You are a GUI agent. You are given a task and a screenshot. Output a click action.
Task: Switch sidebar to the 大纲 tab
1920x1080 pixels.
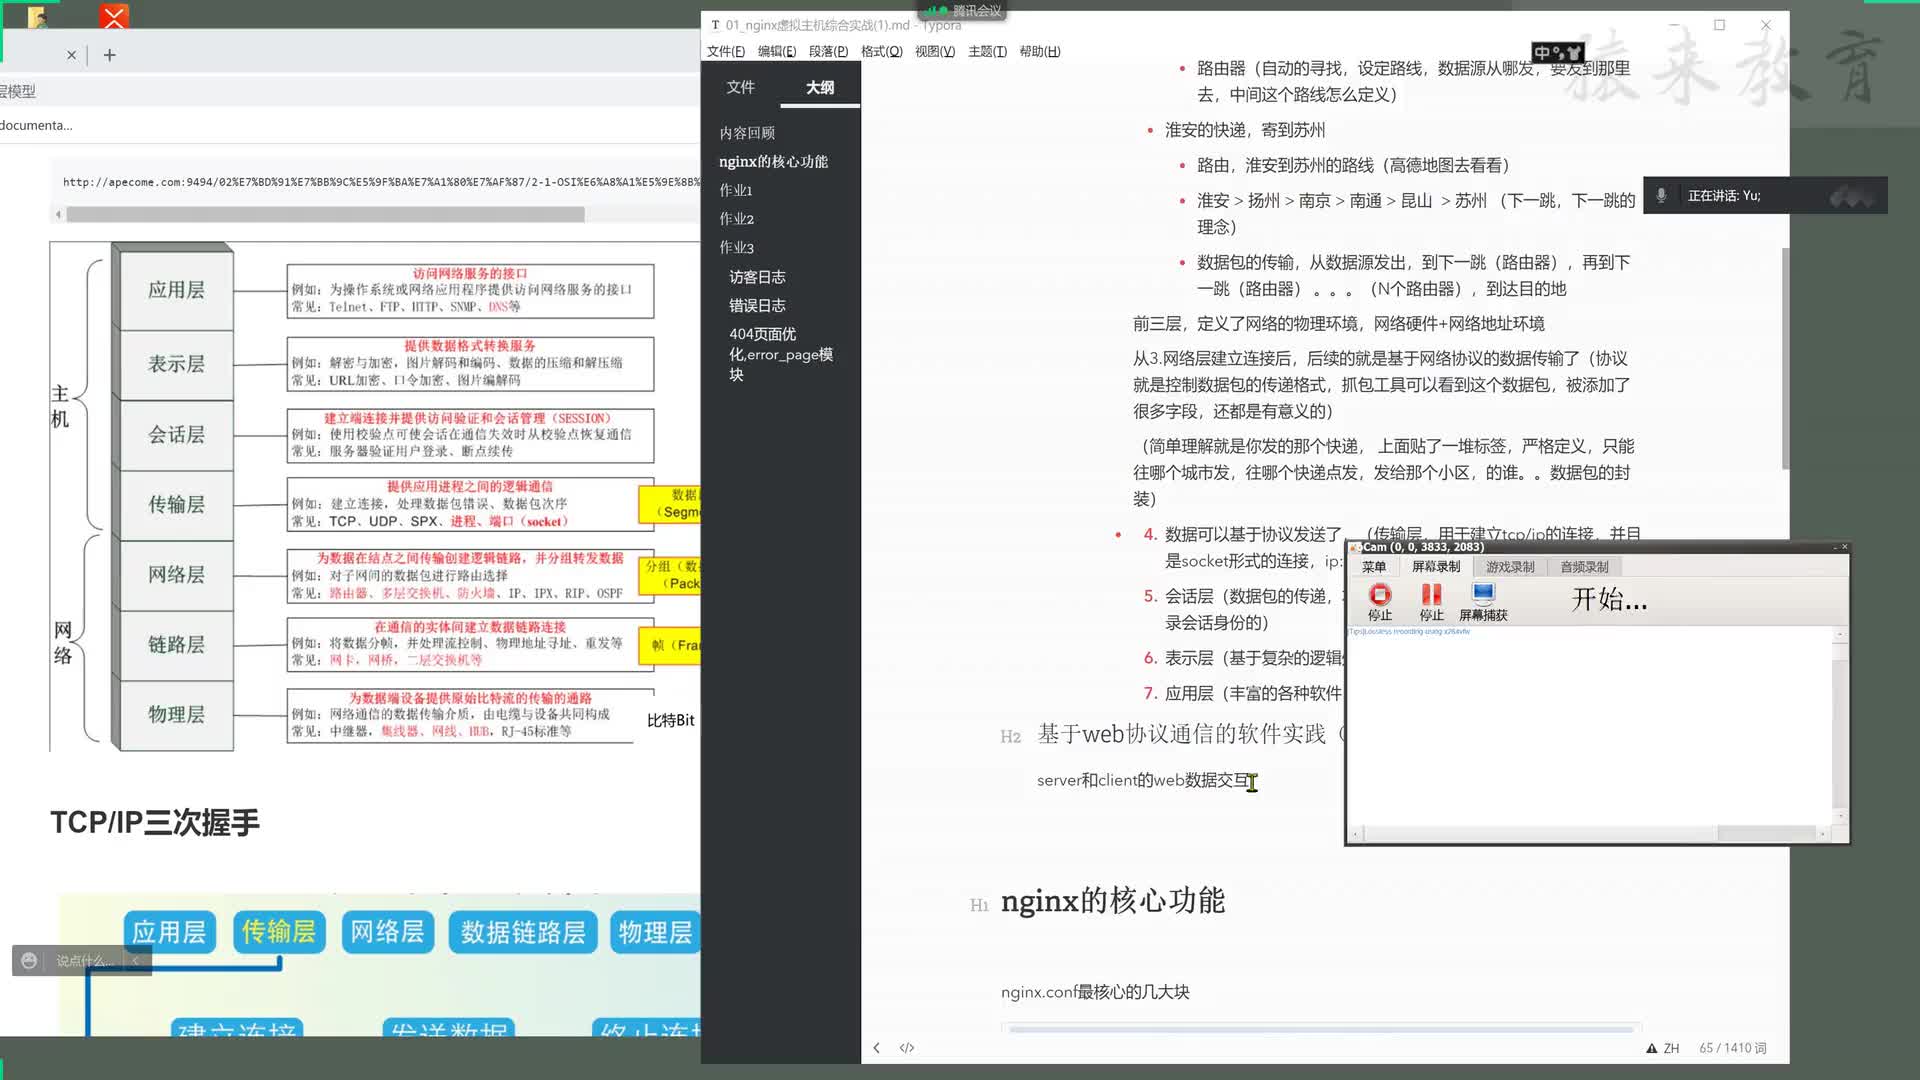point(820,87)
